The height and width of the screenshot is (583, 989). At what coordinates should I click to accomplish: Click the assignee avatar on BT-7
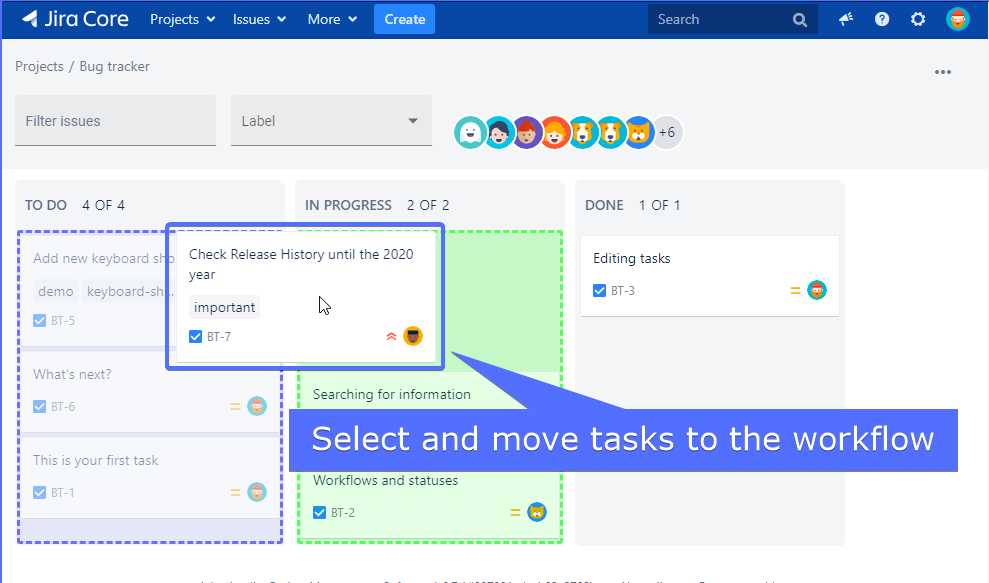413,336
